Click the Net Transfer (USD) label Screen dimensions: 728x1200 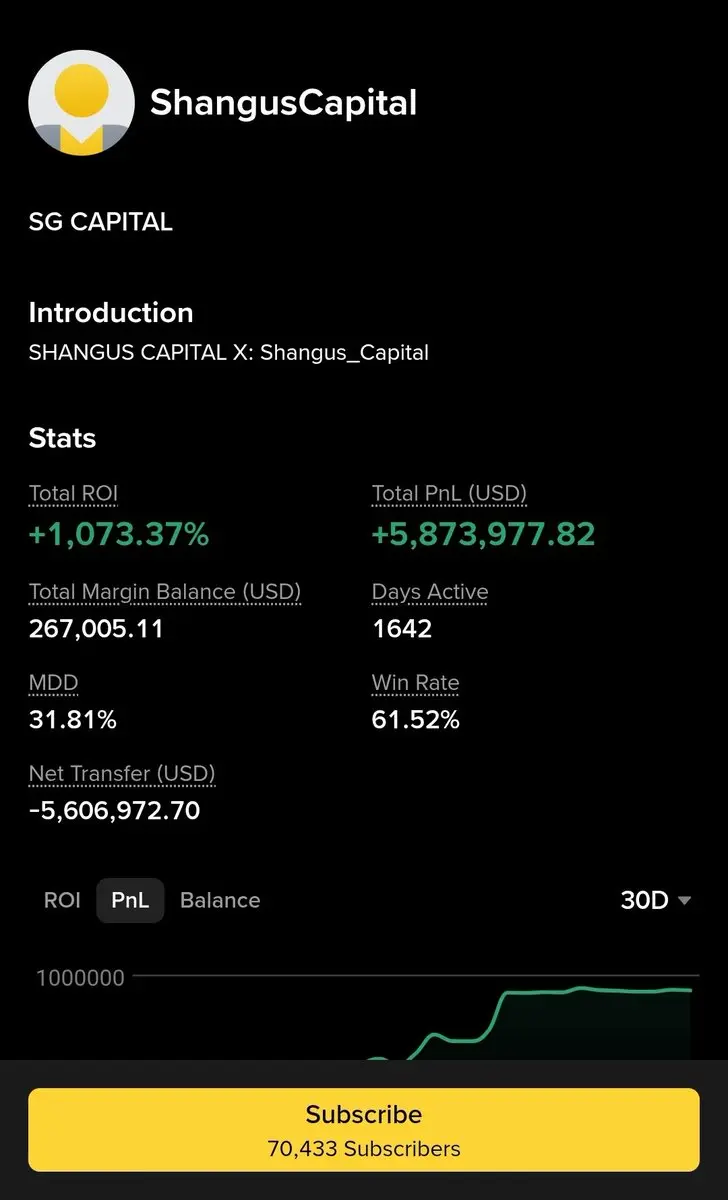point(122,774)
